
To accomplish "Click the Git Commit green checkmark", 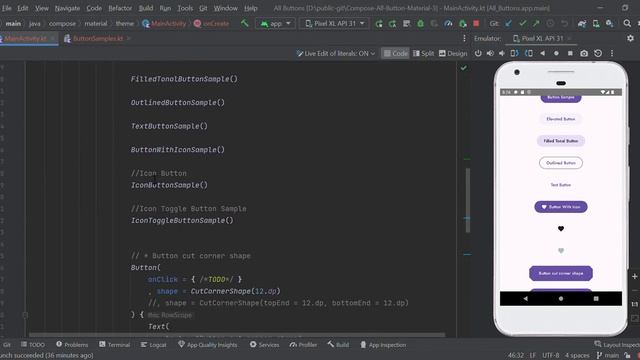I will 522,24.
